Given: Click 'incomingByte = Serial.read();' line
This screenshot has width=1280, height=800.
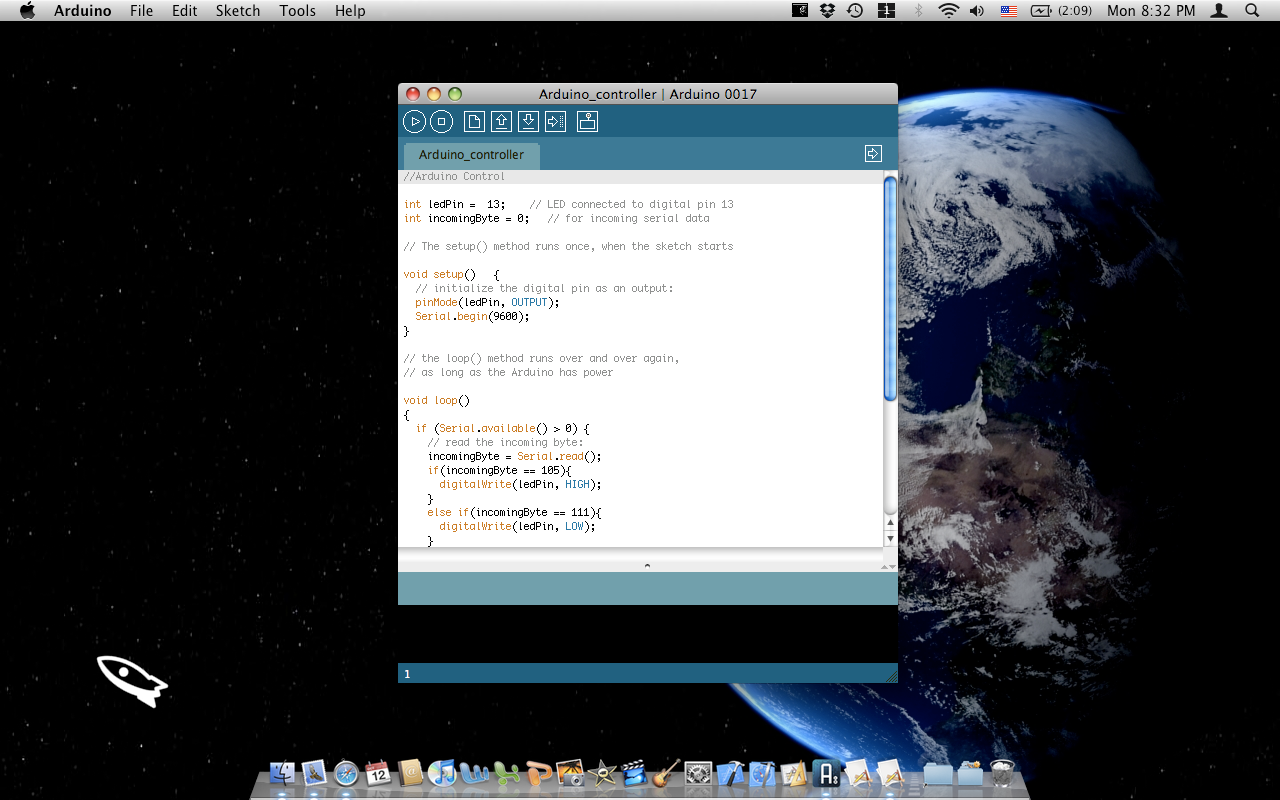Looking at the screenshot, I should [x=514, y=456].
